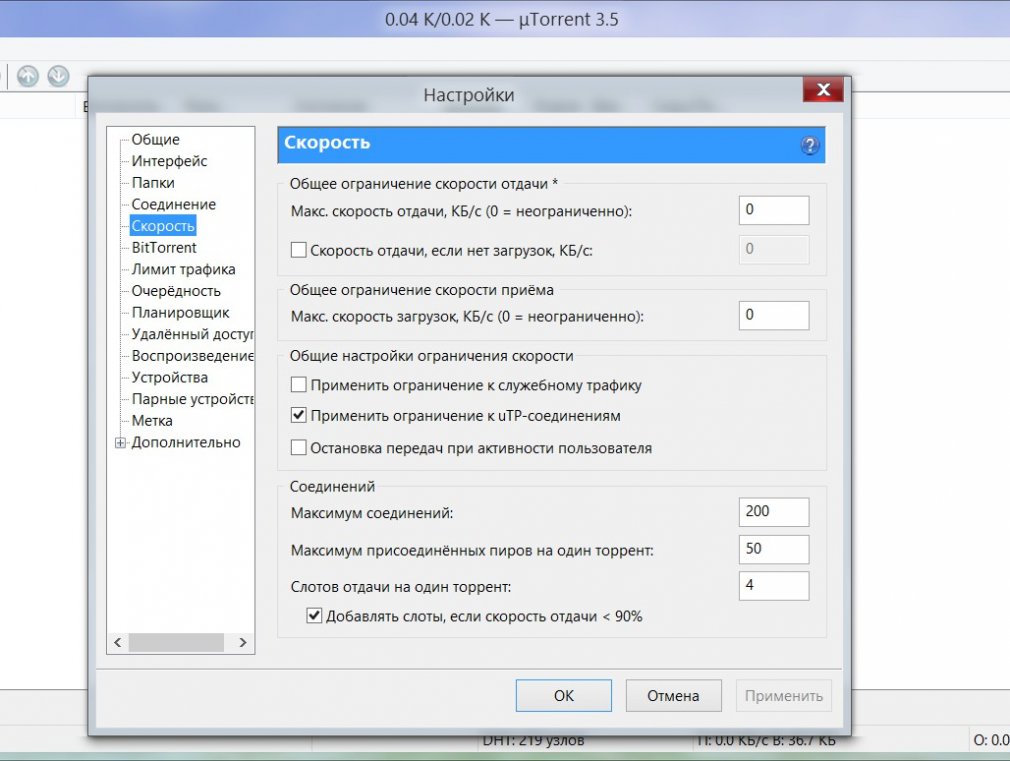Image resolution: width=1010 pixels, height=761 pixels.
Task: Click the upload slots per torrent field
Action: click(774, 586)
